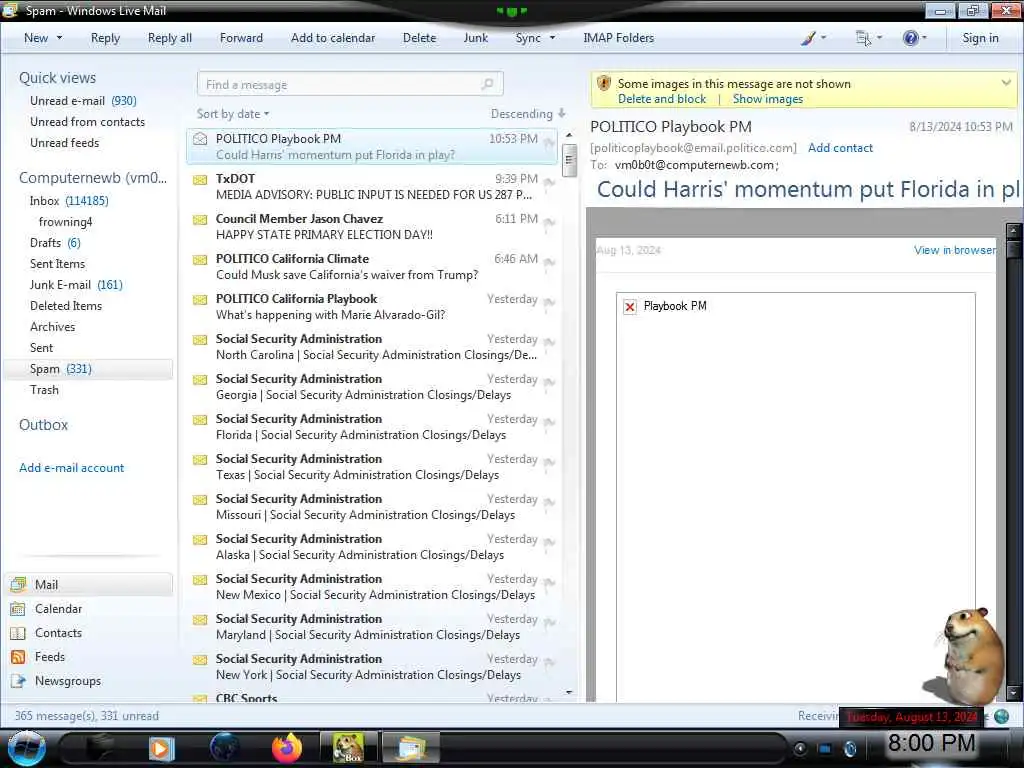Click Show images link
The width and height of the screenshot is (1024, 768).
767,99
